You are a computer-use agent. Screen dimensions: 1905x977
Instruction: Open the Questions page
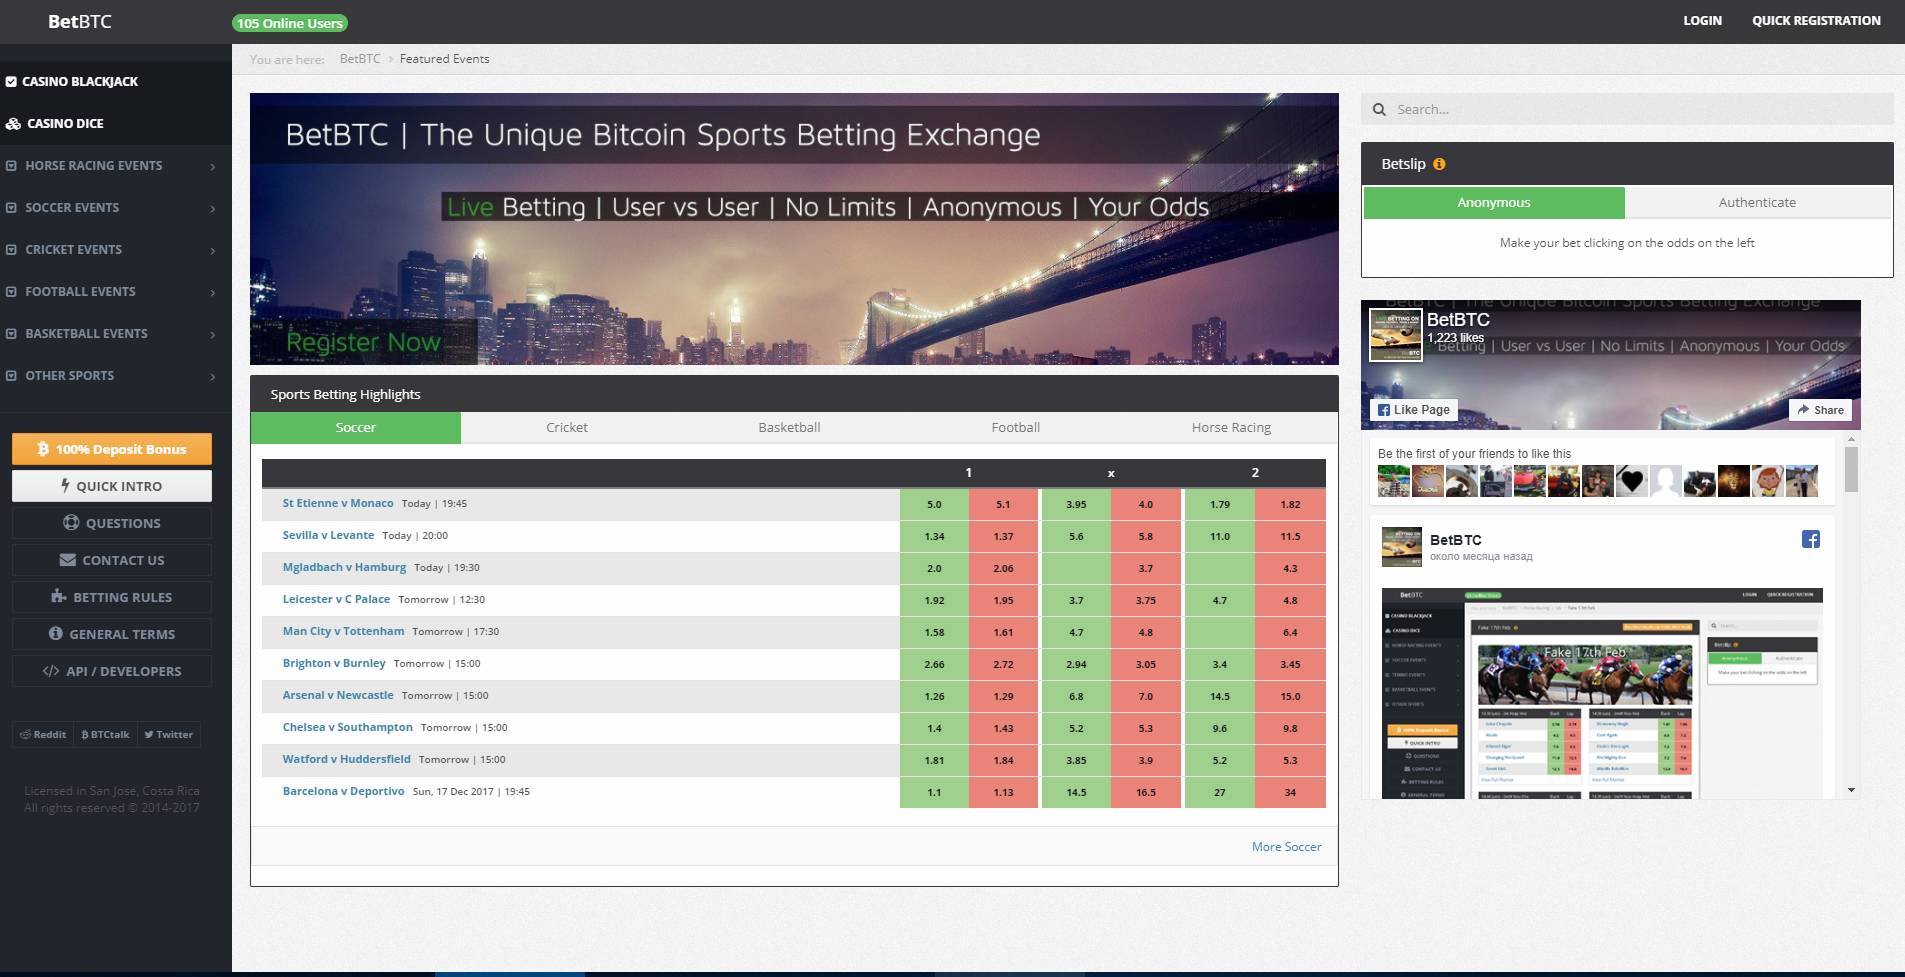pyautogui.click(x=112, y=523)
